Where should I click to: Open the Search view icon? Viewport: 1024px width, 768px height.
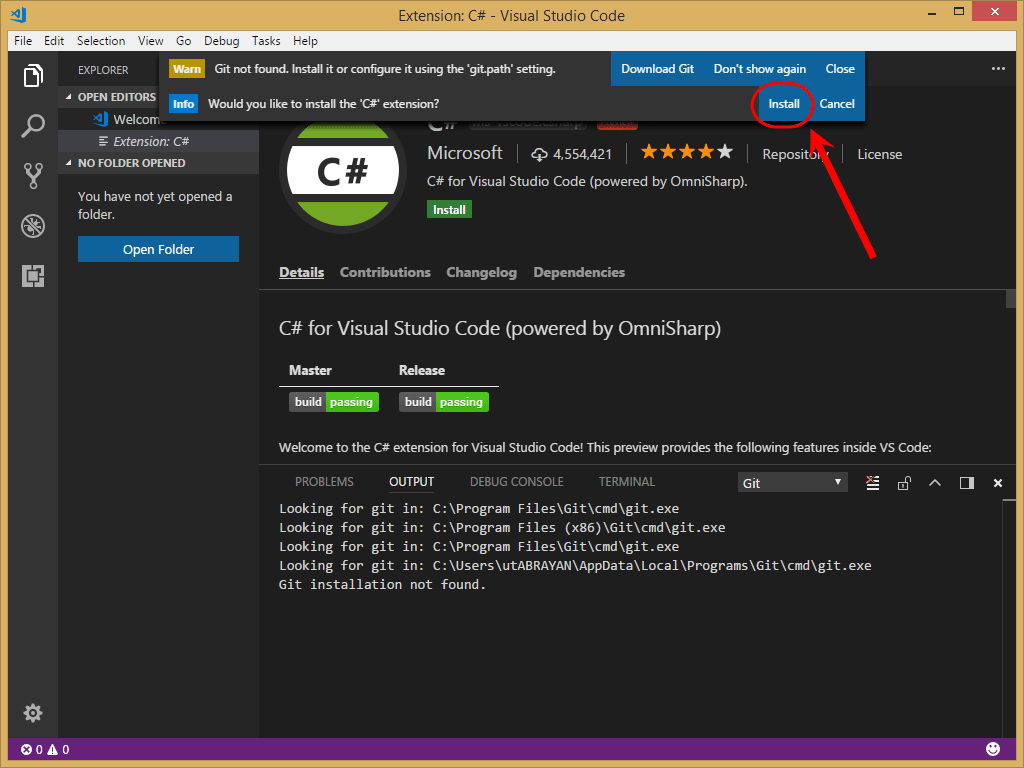[x=33, y=125]
